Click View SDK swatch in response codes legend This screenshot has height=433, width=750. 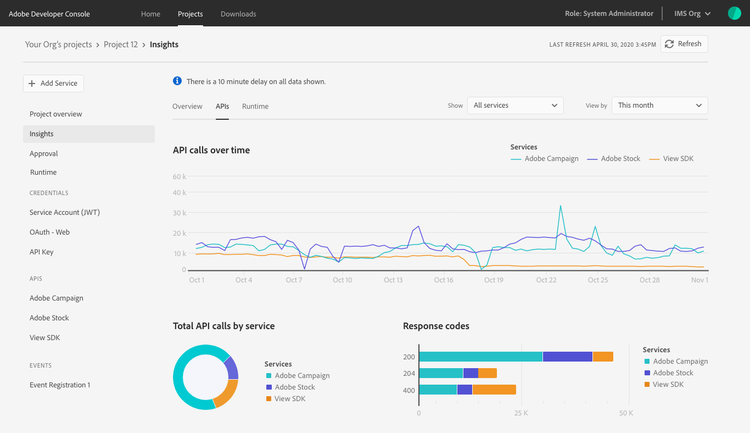pyautogui.click(x=647, y=384)
